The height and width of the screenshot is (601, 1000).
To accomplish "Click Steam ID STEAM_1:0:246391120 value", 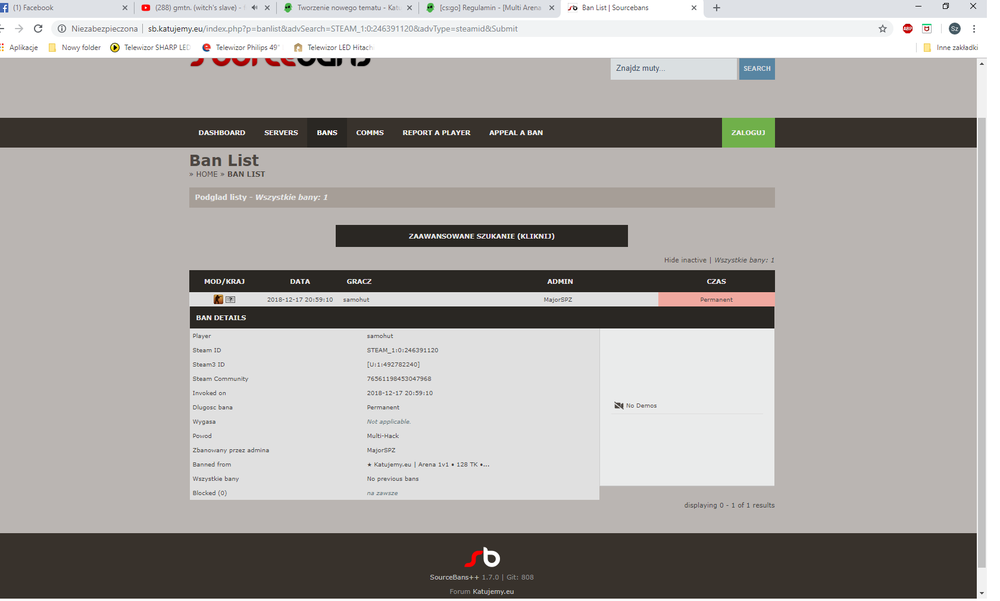I will tap(402, 350).
